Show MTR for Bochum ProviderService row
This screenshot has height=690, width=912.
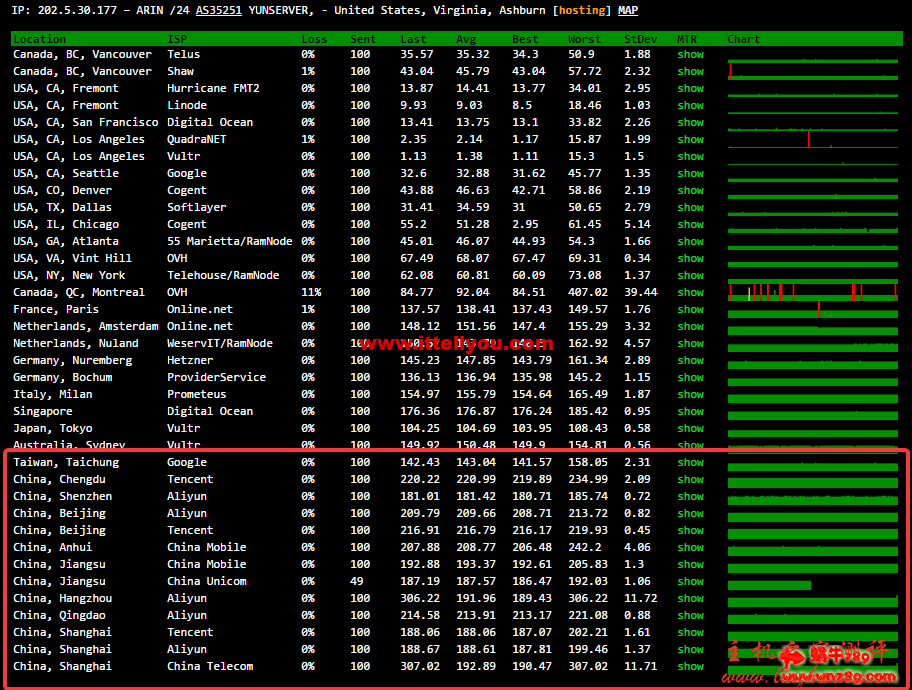(x=690, y=377)
